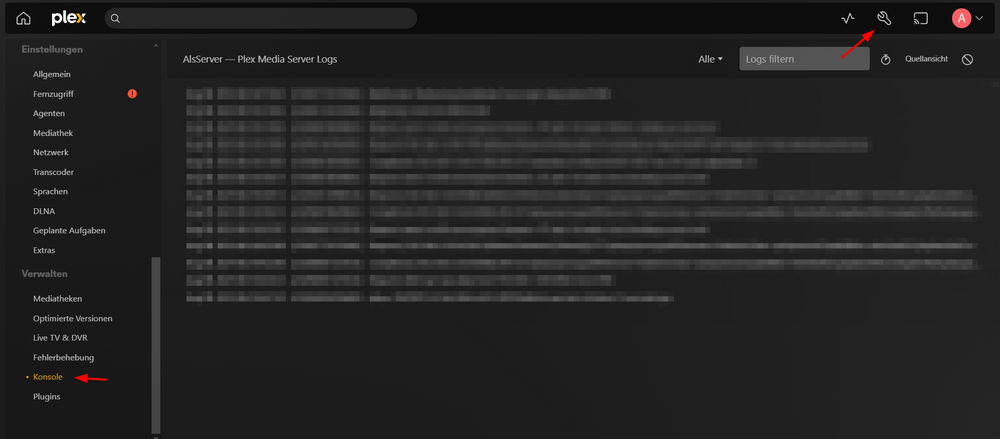Select the Konsole entry
The height and width of the screenshot is (439, 1000).
point(48,377)
